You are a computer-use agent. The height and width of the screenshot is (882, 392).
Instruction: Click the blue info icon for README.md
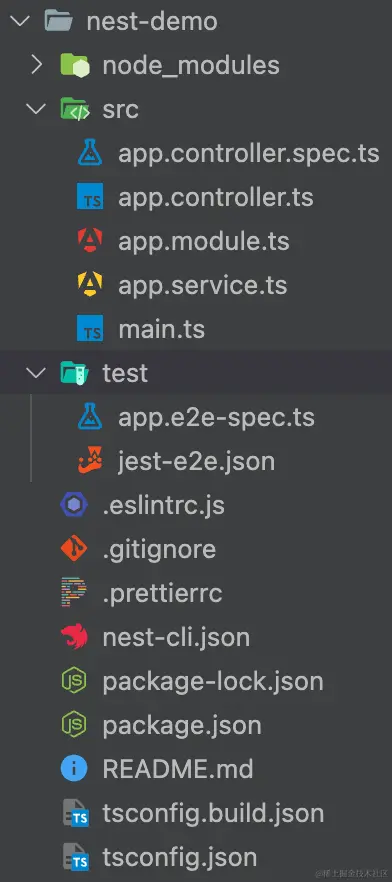click(74, 769)
